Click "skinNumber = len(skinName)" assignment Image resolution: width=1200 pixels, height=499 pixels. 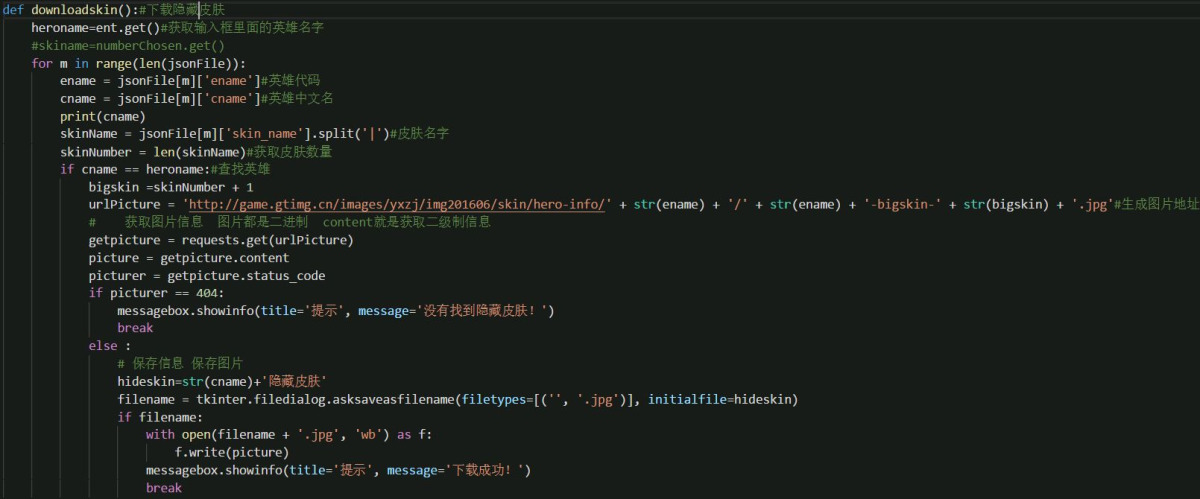coord(153,152)
